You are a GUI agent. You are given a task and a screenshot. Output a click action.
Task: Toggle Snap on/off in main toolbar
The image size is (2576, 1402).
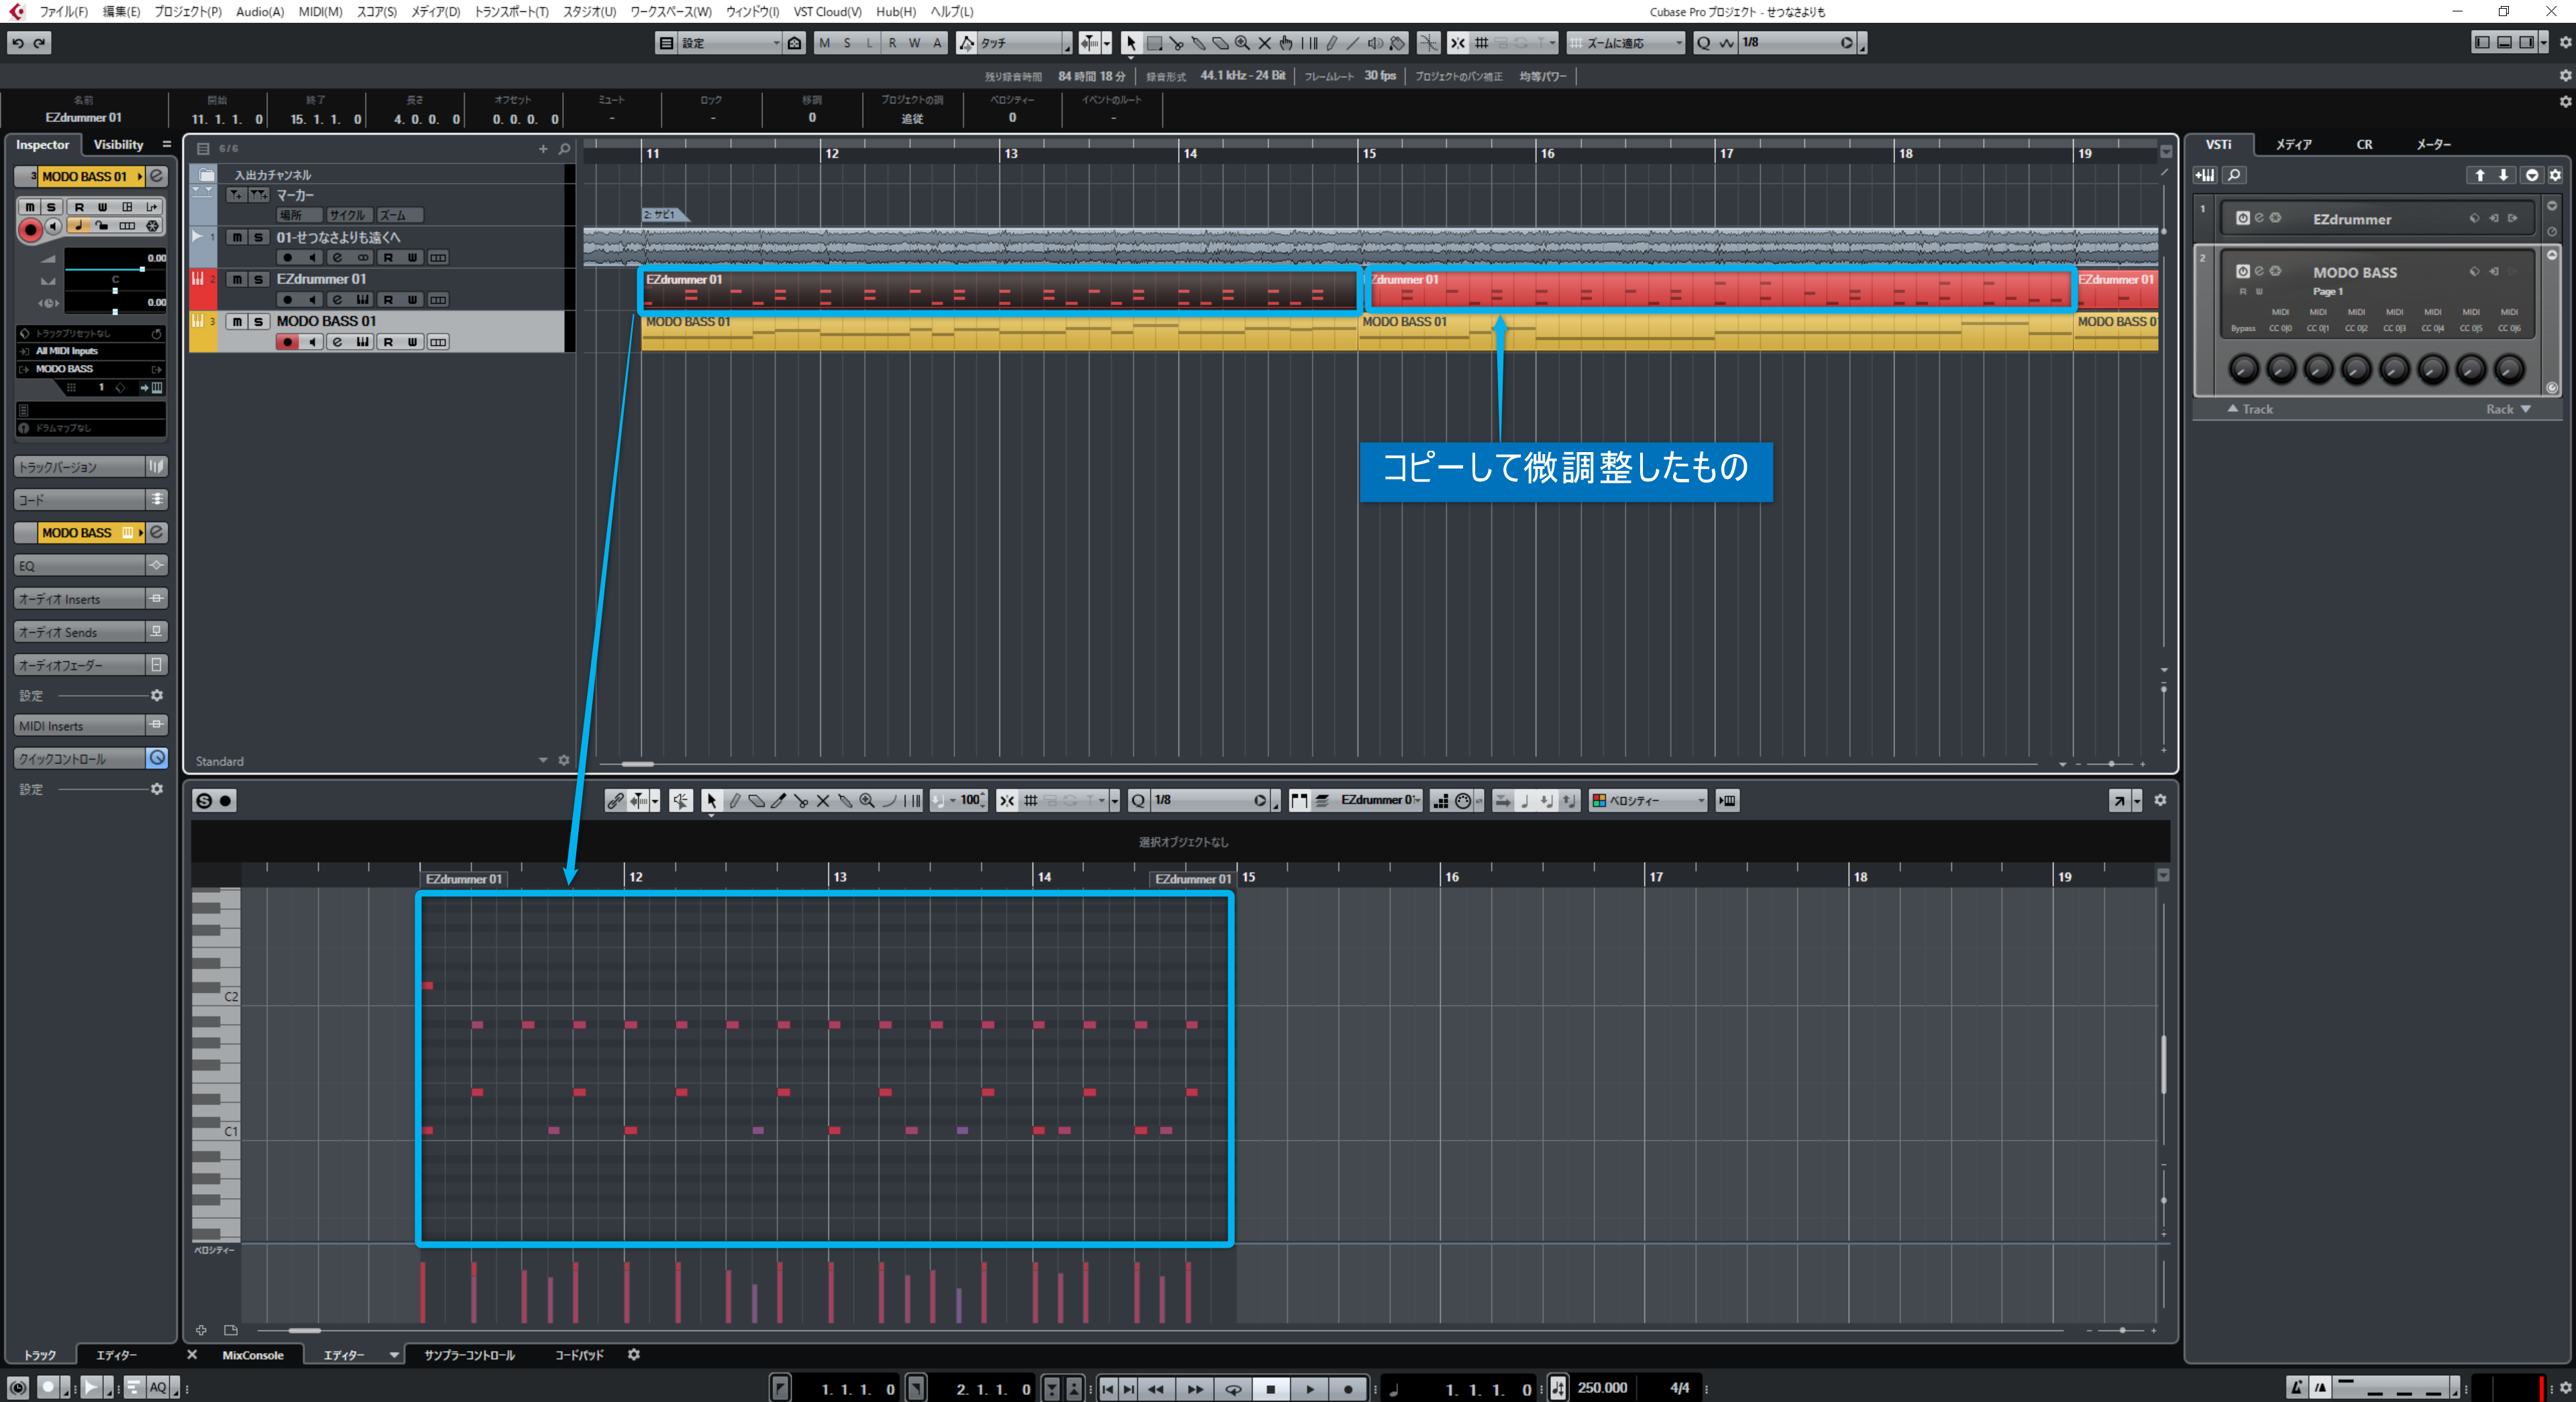click(x=1458, y=43)
